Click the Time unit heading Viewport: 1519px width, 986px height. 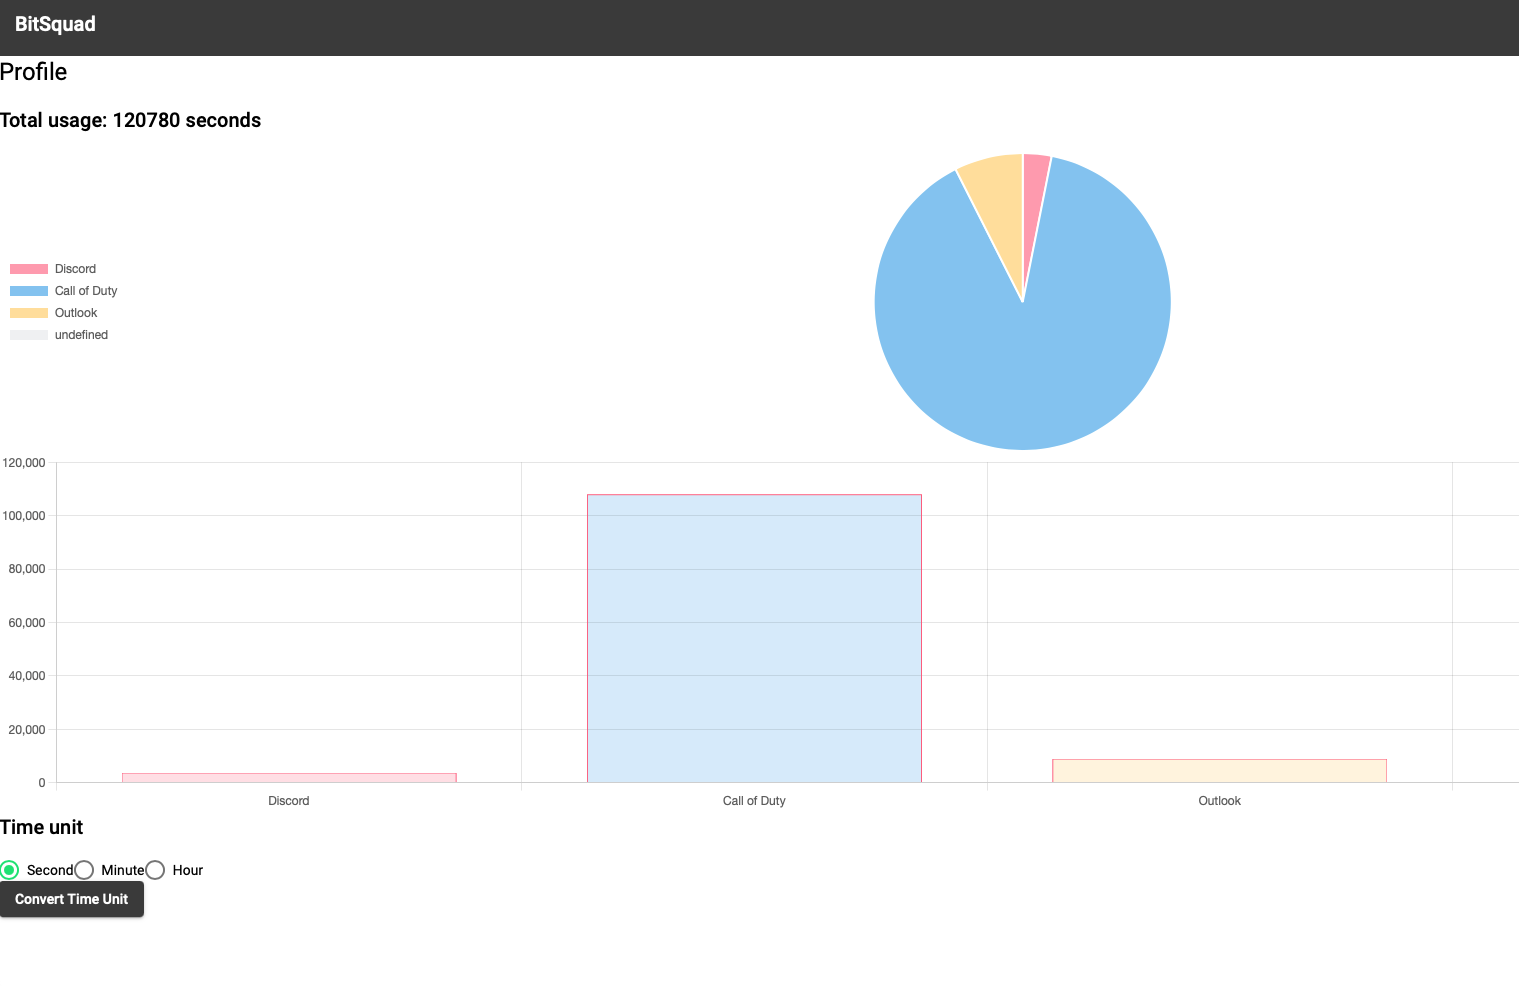pyautogui.click(x=41, y=827)
